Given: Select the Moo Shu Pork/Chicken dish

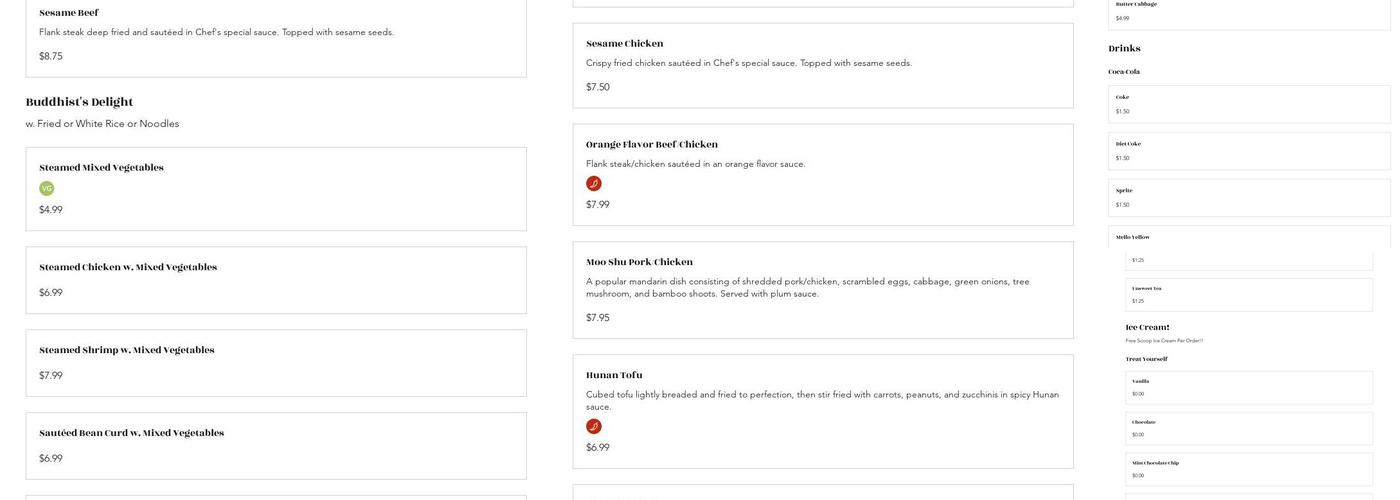Looking at the screenshot, I should [x=639, y=263].
